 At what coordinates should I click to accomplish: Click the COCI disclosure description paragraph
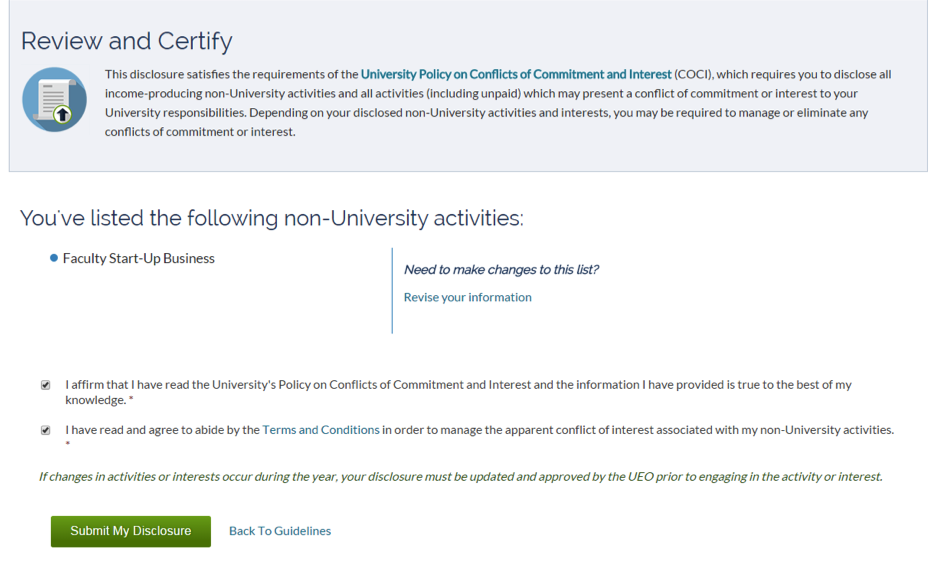point(498,103)
